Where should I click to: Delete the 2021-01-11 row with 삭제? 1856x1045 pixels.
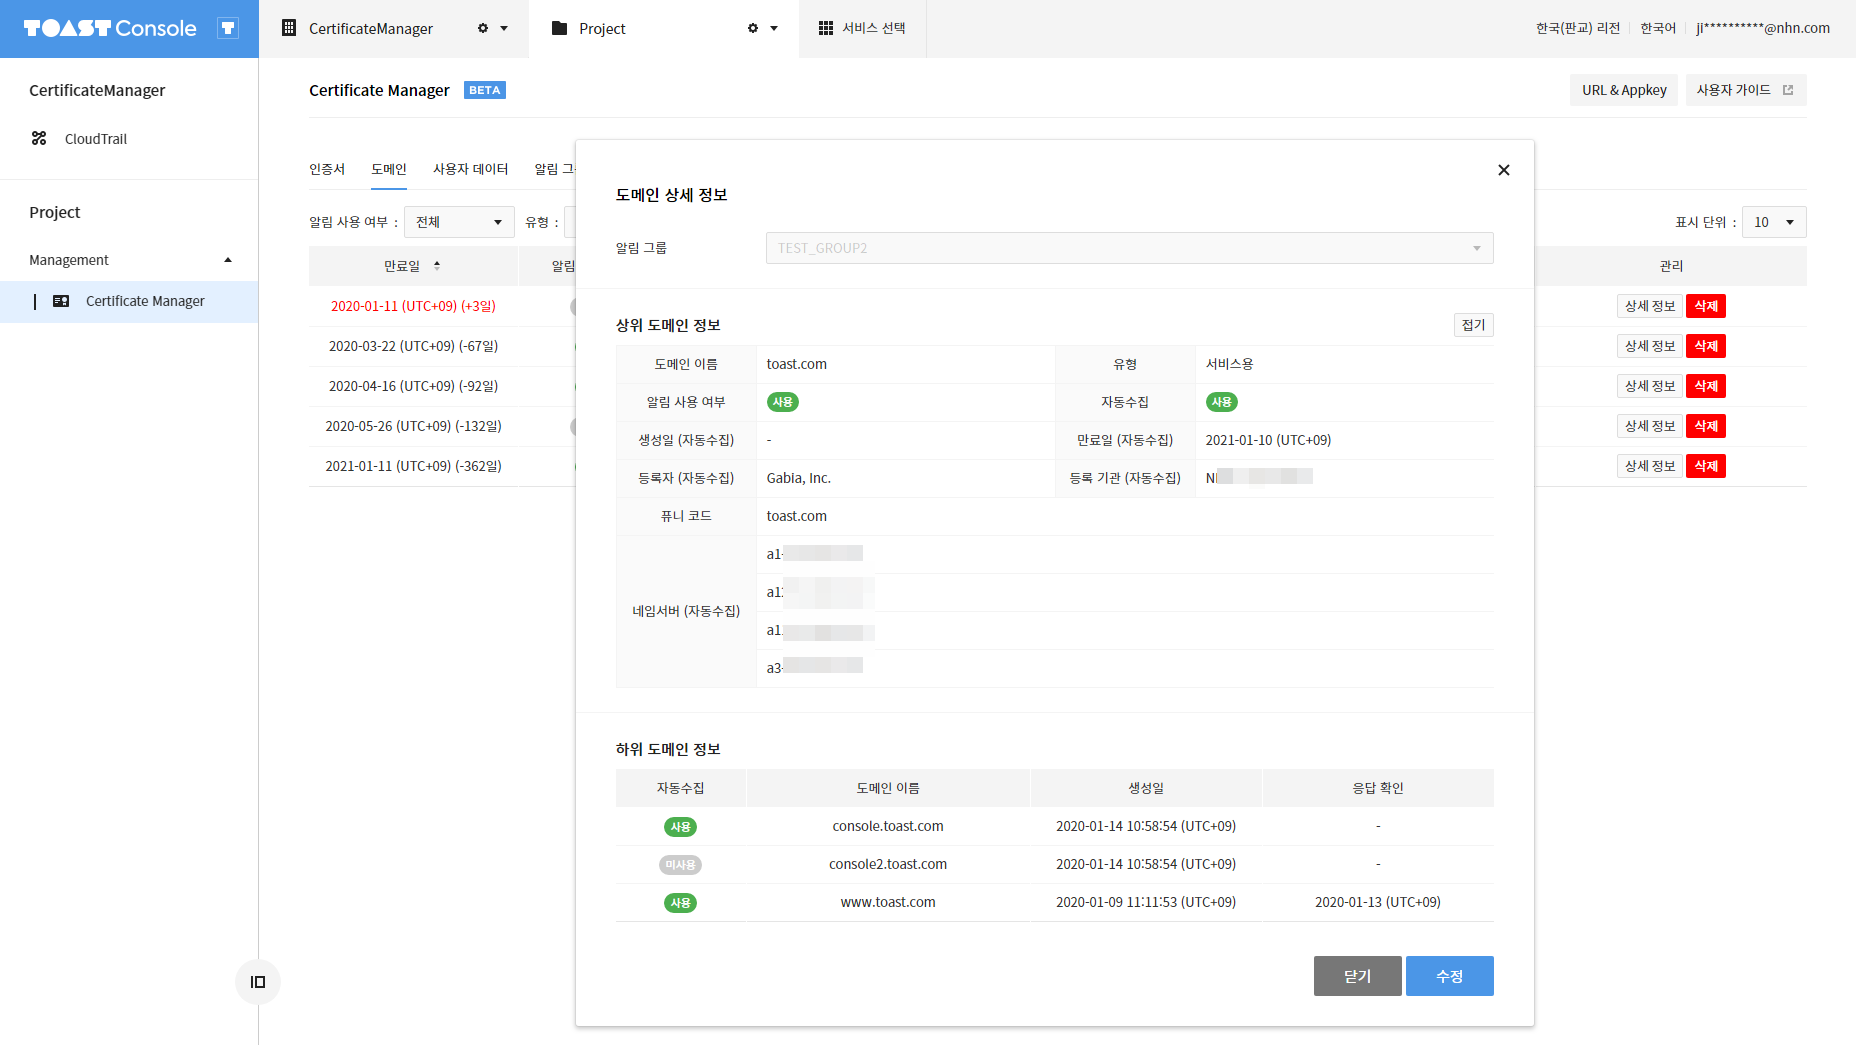(1706, 466)
